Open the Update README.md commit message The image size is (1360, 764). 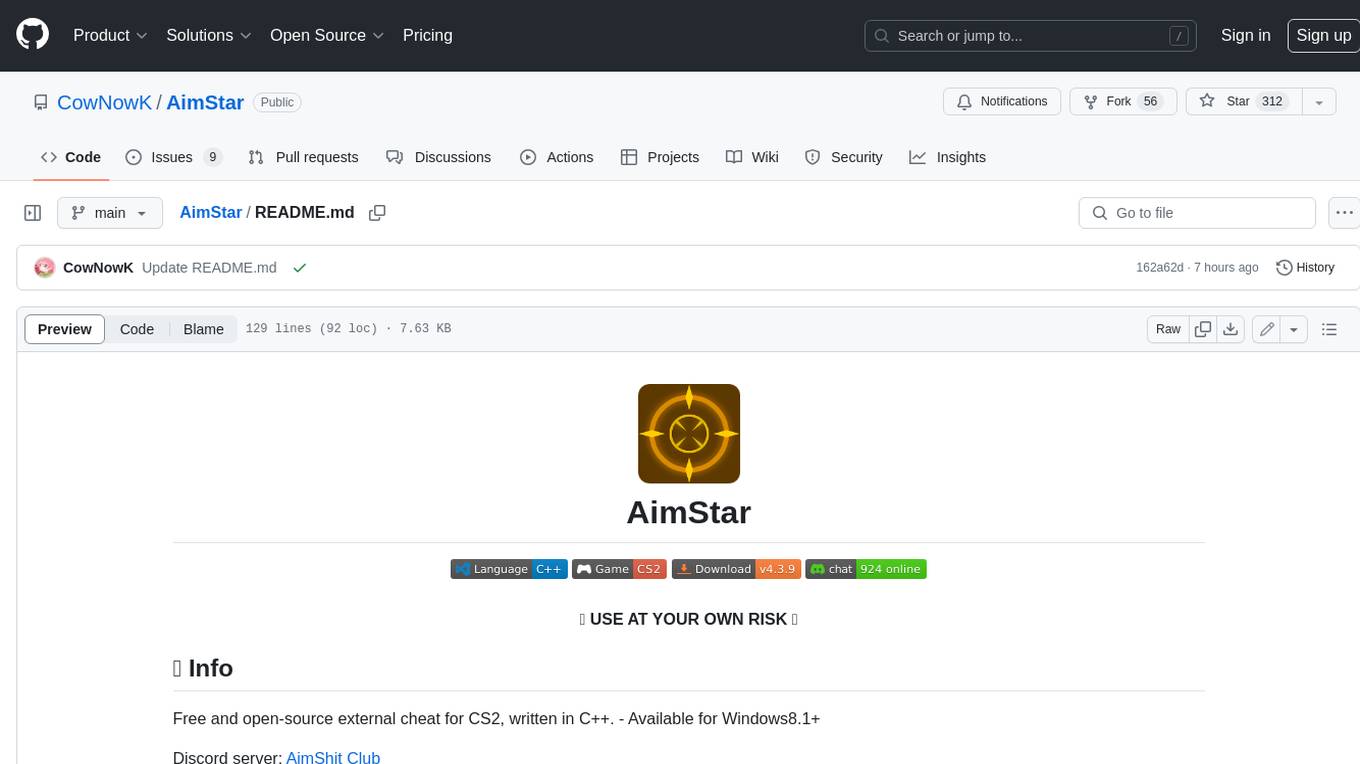(x=209, y=268)
